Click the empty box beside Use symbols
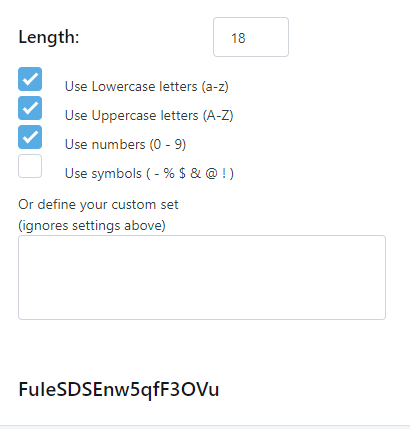The height and width of the screenshot is (429, 410). tap(30, 166)
